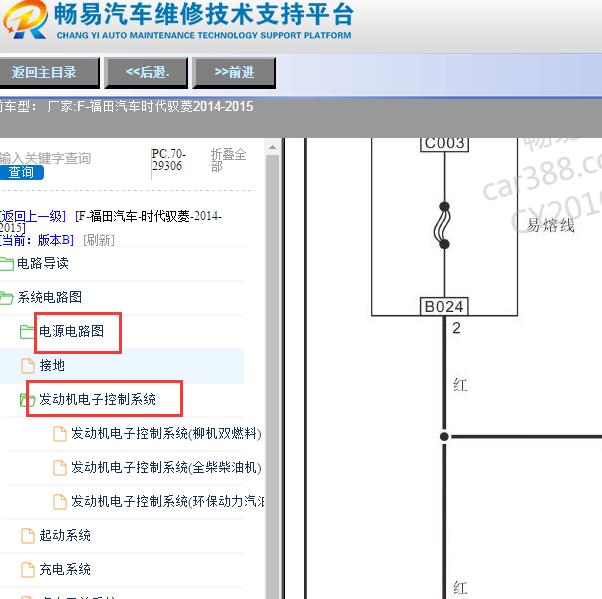Select the 系统电路图 tree entry
Image resolution: width=602 pixels, height=599 pixels.
(50, 297)
